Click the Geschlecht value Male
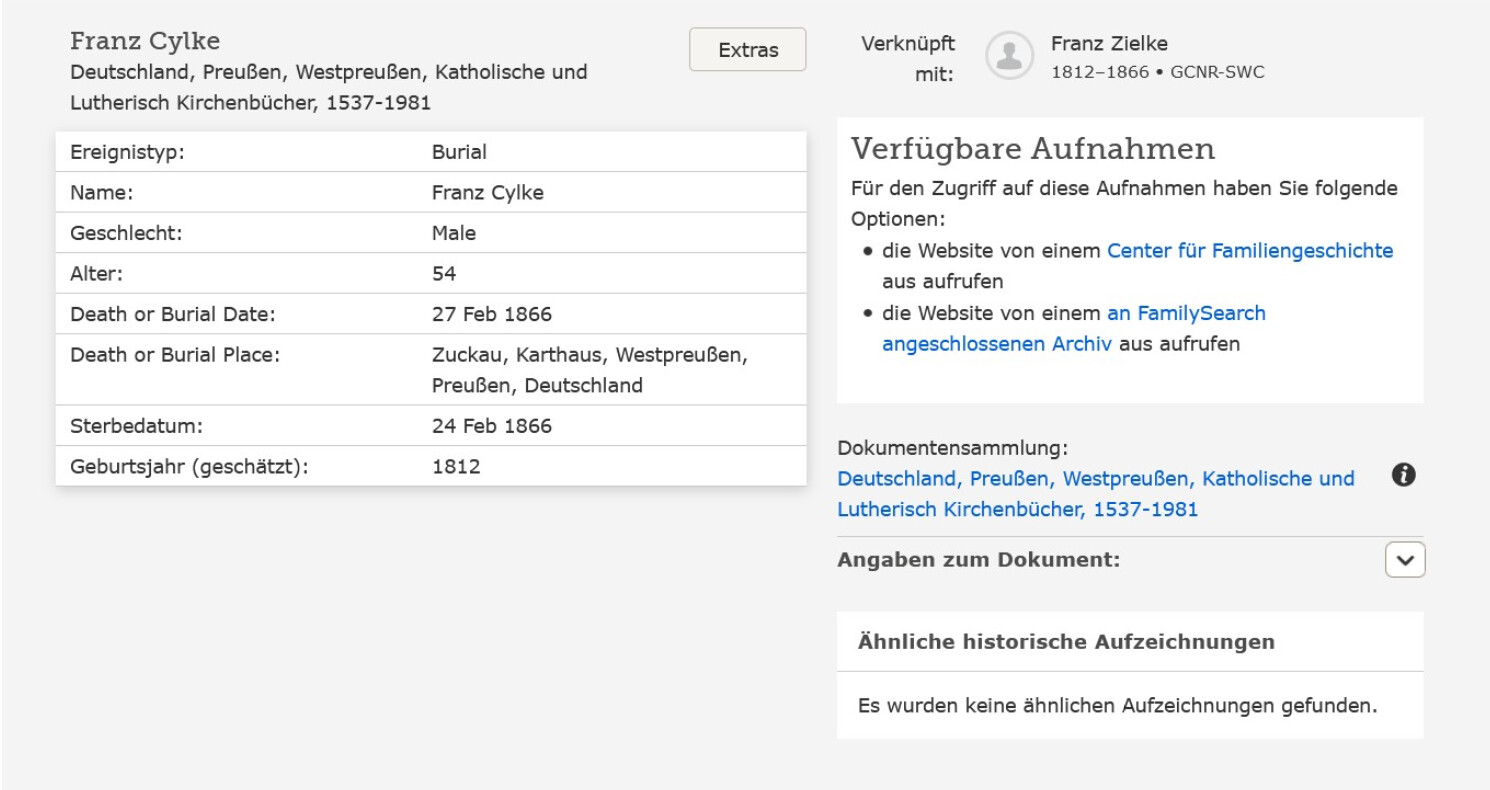This screenshot has height=790, width=1490. pyautogui.click(x=454, y=234)
